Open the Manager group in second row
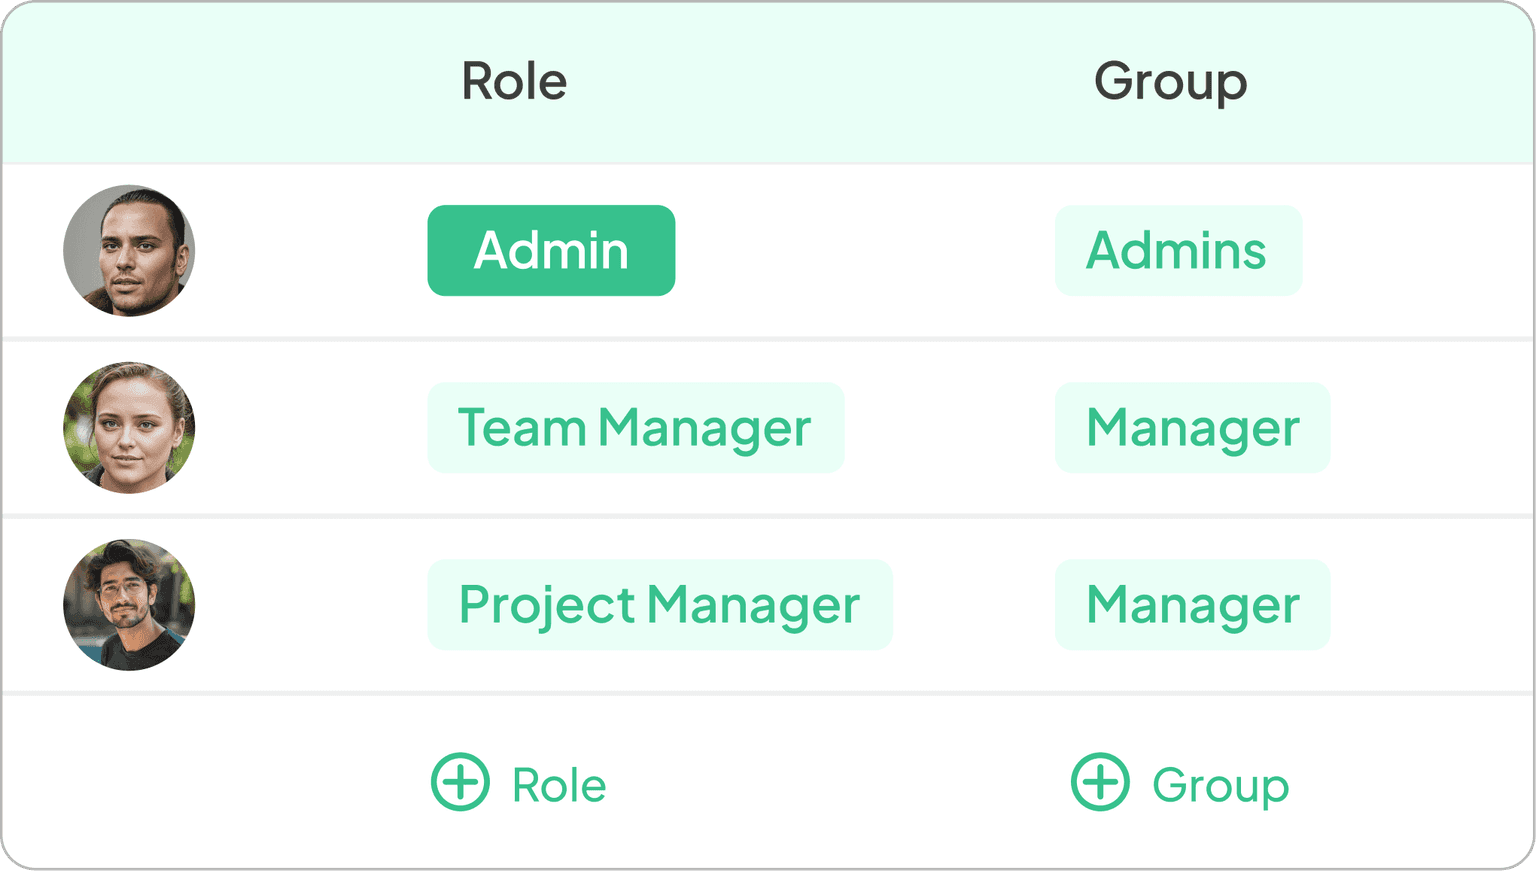 (x=1193, y=428)
